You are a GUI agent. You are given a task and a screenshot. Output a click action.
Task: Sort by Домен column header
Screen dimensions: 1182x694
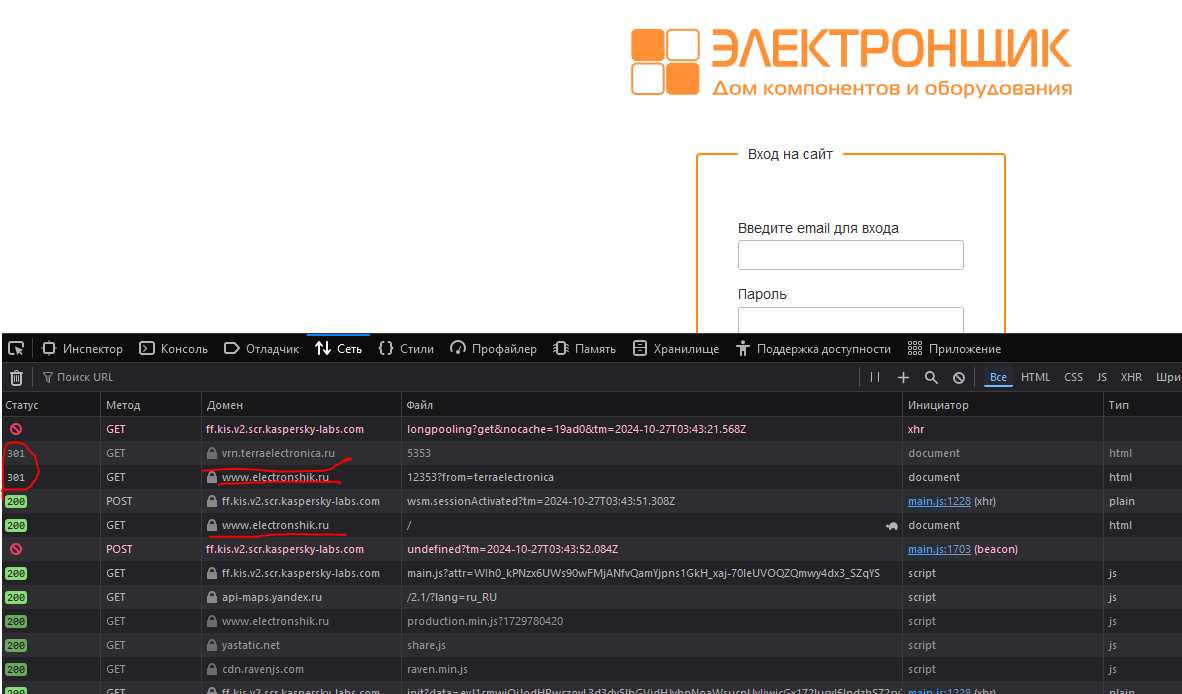coord(302,405)
